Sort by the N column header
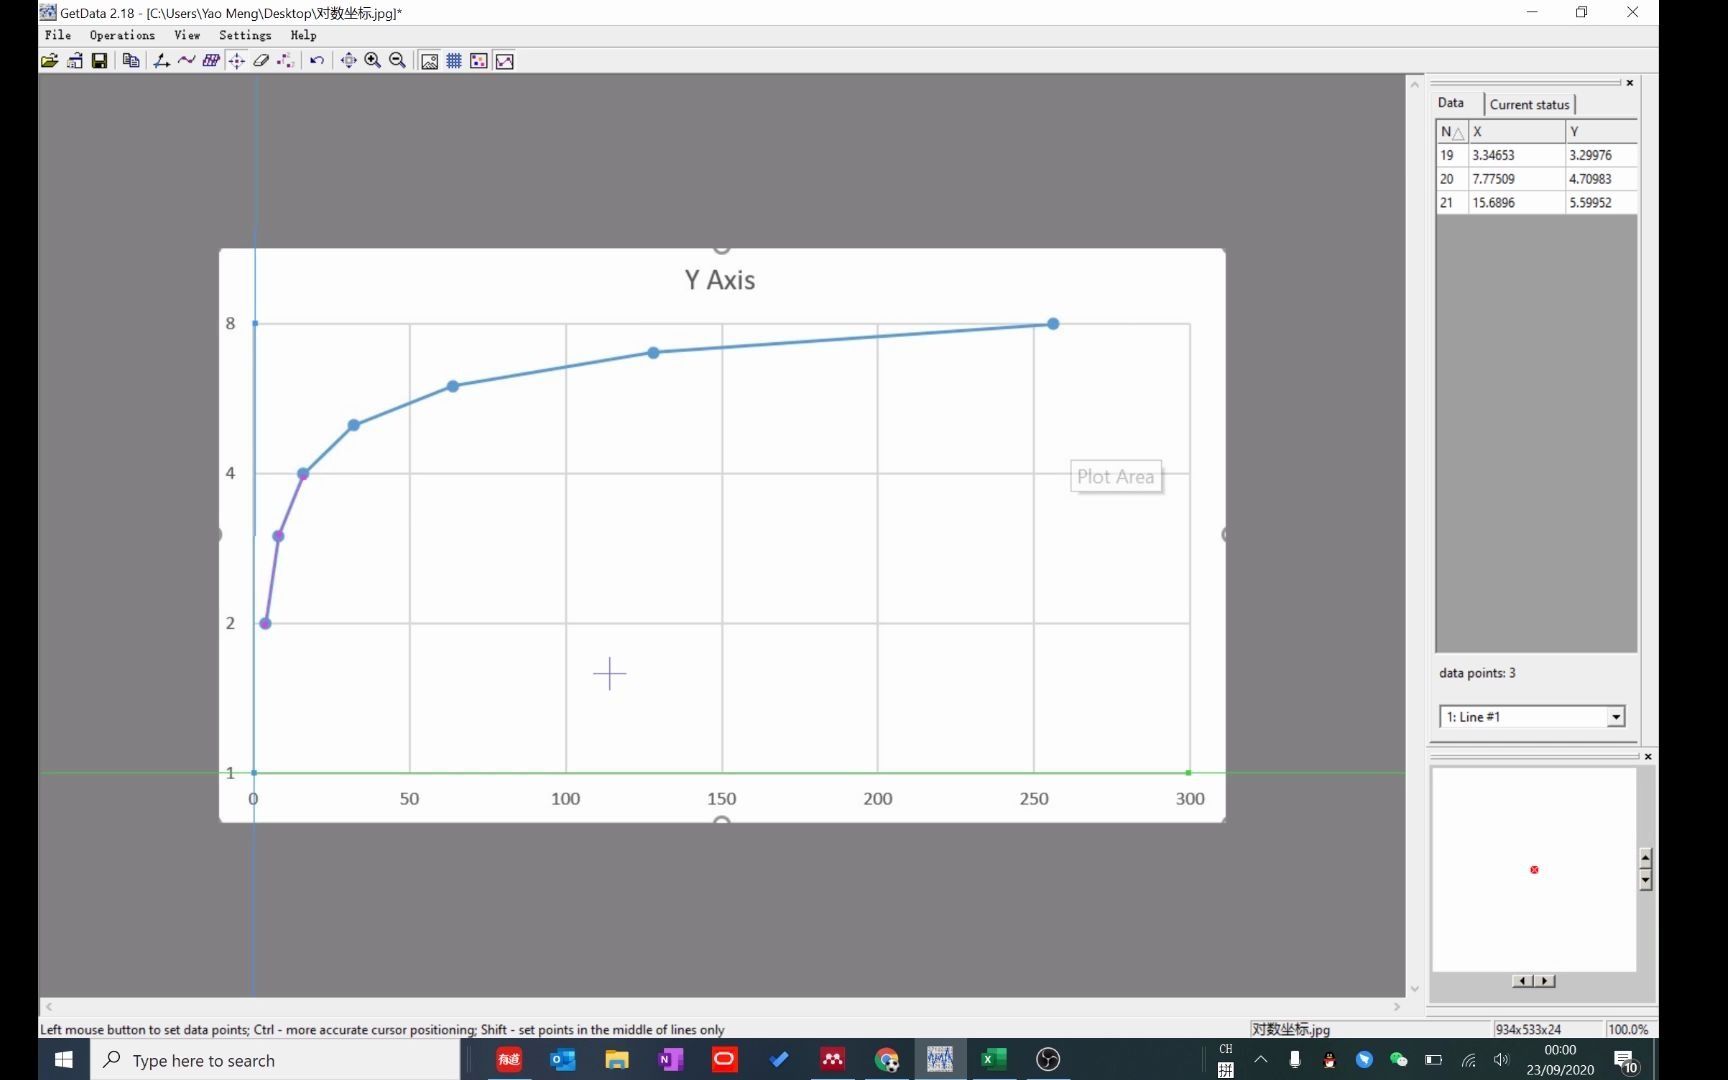 point(1452,131)
